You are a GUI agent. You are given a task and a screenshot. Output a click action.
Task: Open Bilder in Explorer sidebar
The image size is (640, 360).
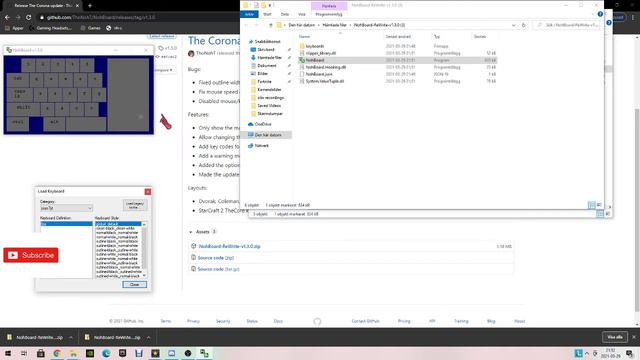coord(262,73)
